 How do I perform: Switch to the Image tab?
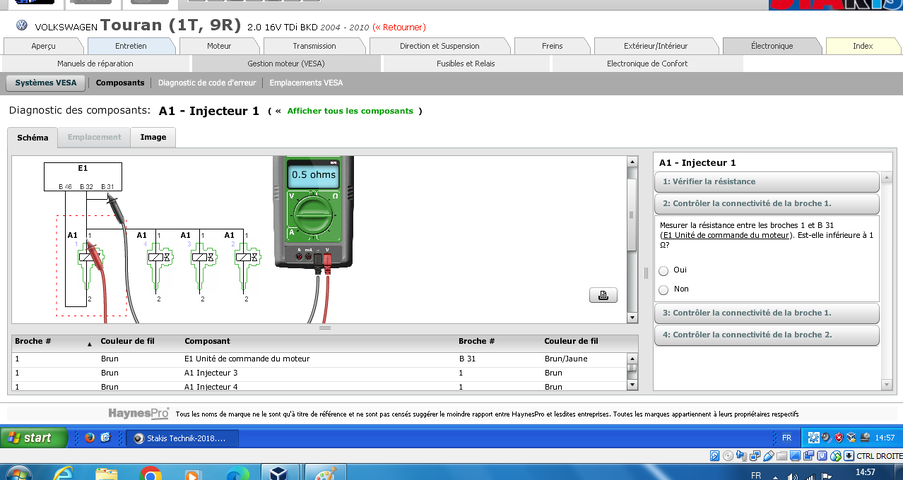[x=153, y=137]
